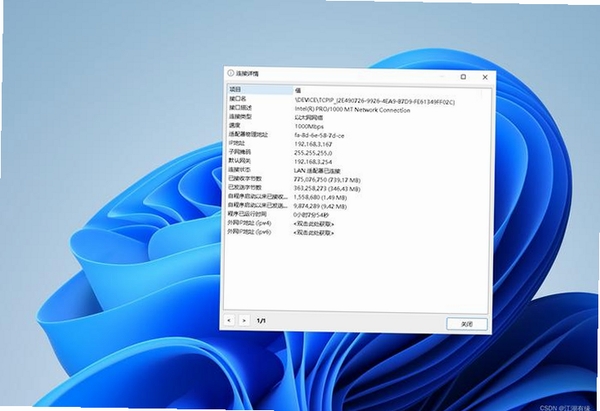Image resolution: width=600 pixels, height=411 pixels.
Task: Select the 连接状态 row label
Action: tap(240, 170)
